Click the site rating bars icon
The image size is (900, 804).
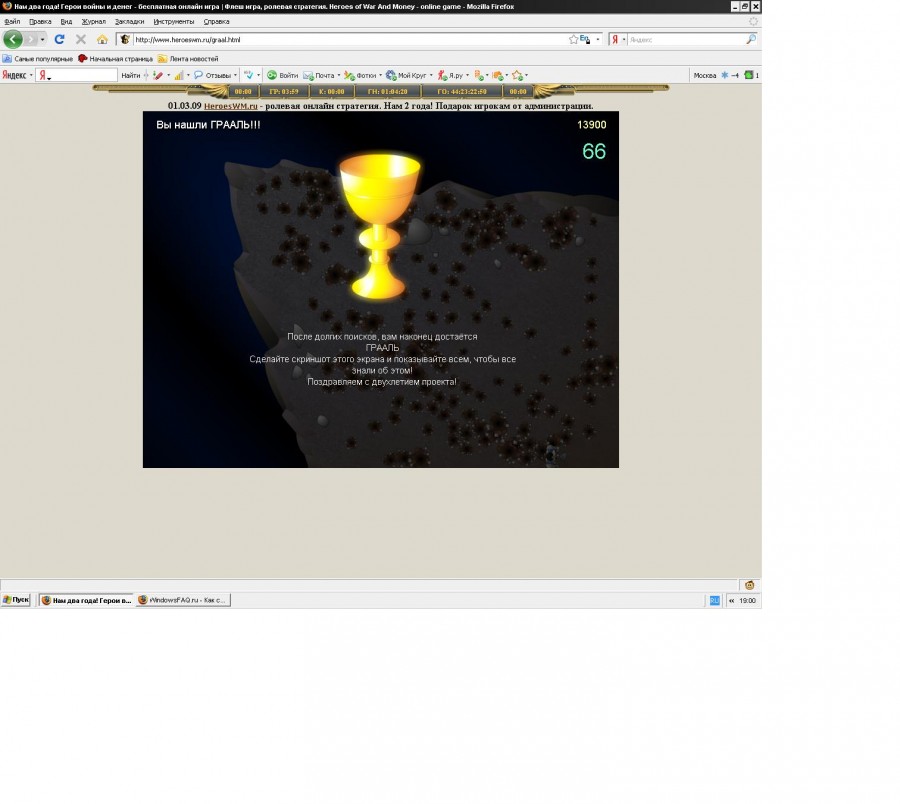pos(179,75)
